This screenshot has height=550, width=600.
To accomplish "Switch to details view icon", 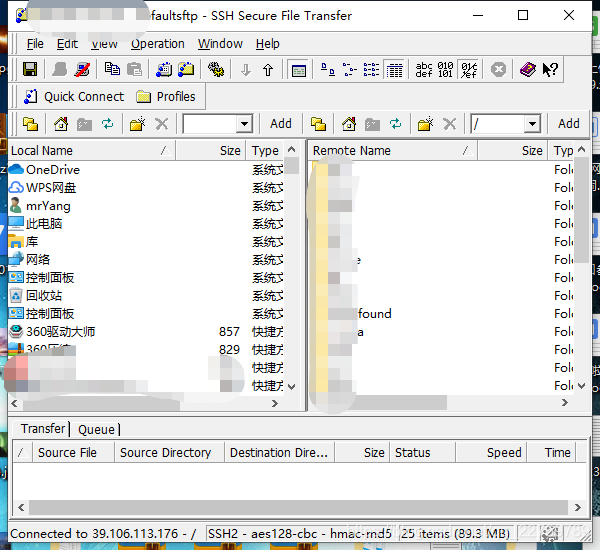I will [x=395, y=70].
